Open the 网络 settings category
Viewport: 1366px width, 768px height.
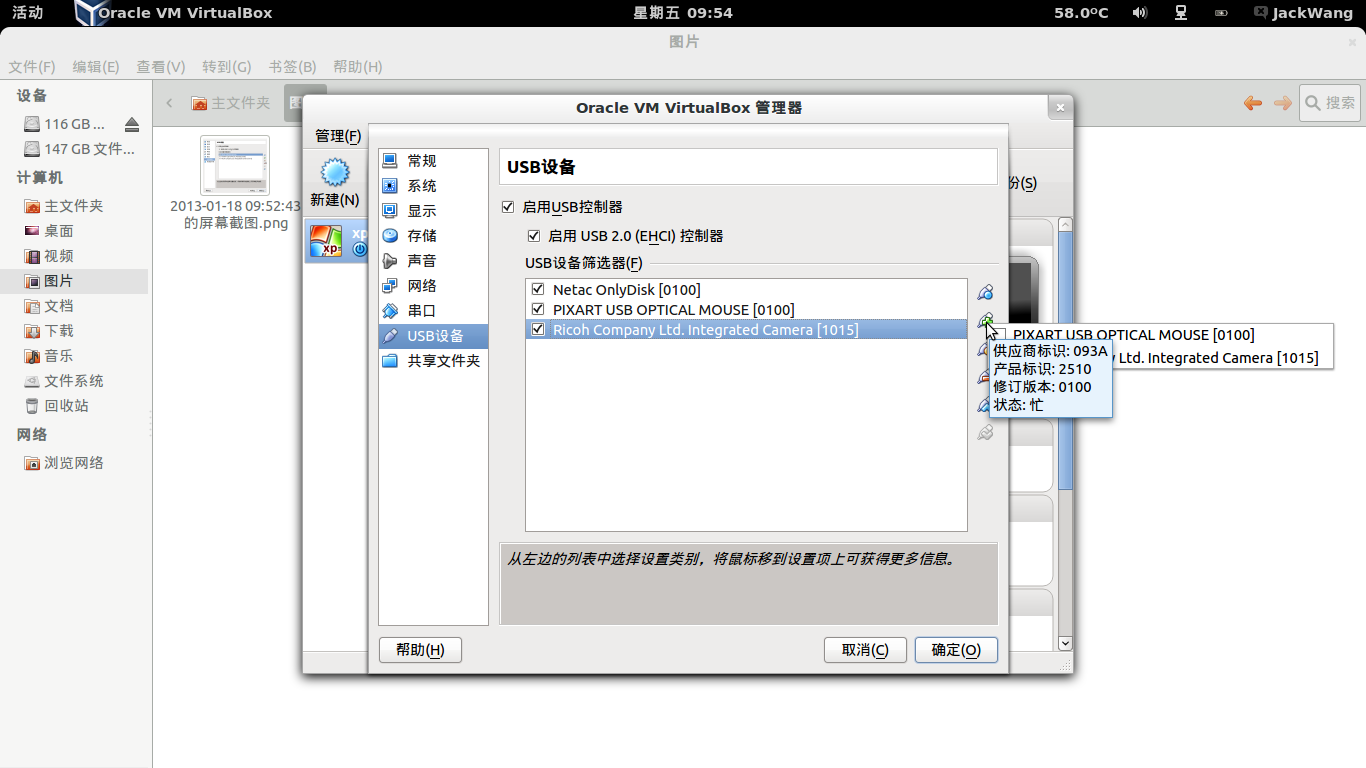tap(433, 286)
